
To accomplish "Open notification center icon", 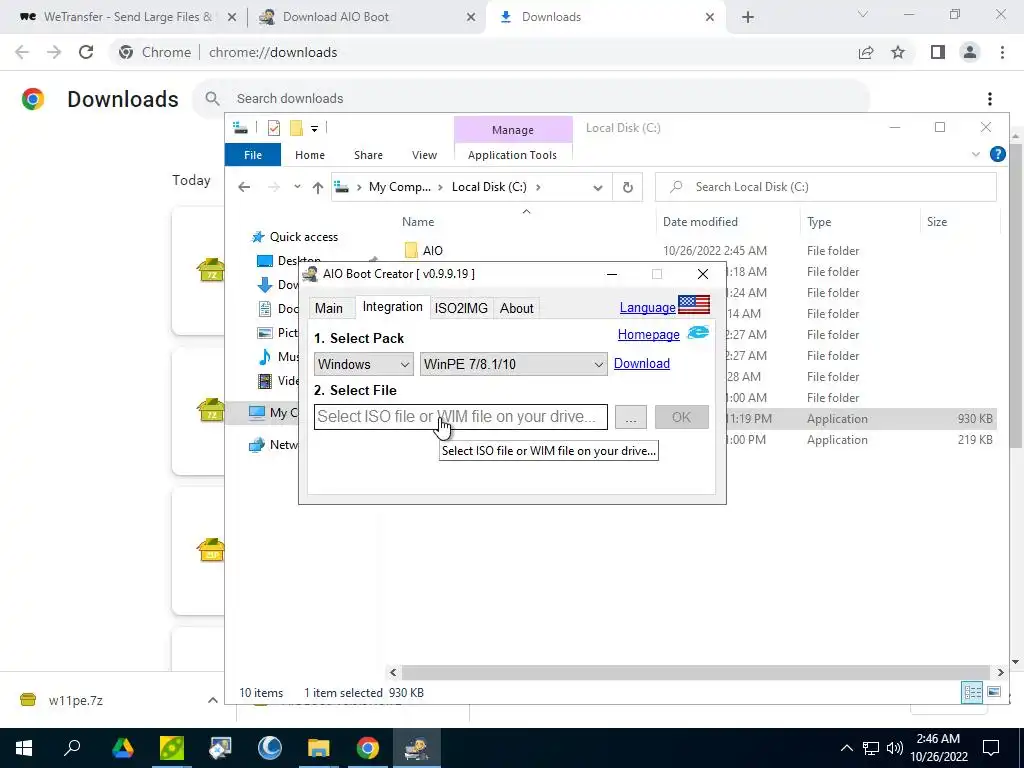I will coord(991,748).
